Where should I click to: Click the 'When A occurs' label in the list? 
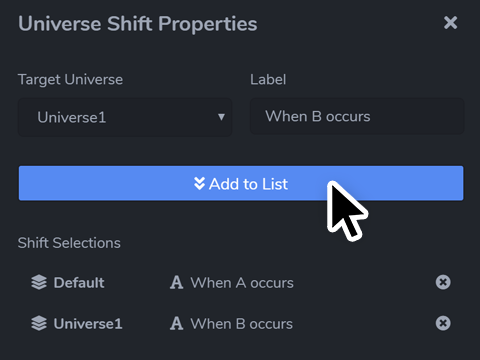[x=242, y=283]
